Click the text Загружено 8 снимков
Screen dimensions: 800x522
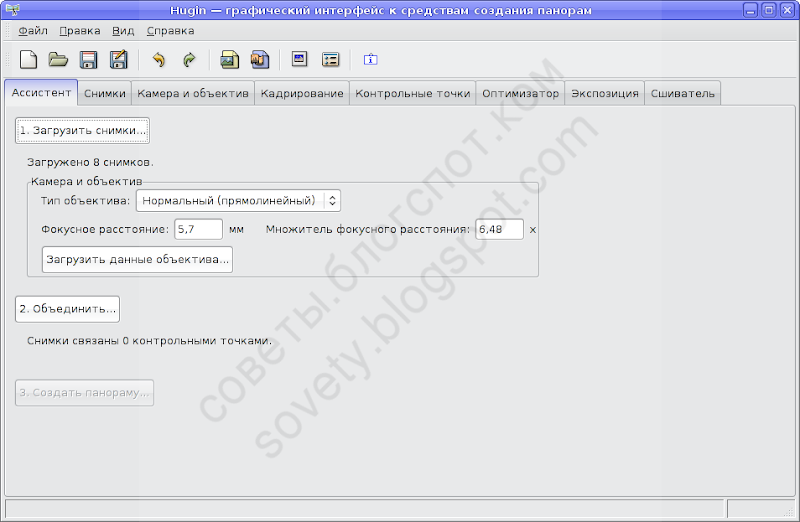point(90,162)
